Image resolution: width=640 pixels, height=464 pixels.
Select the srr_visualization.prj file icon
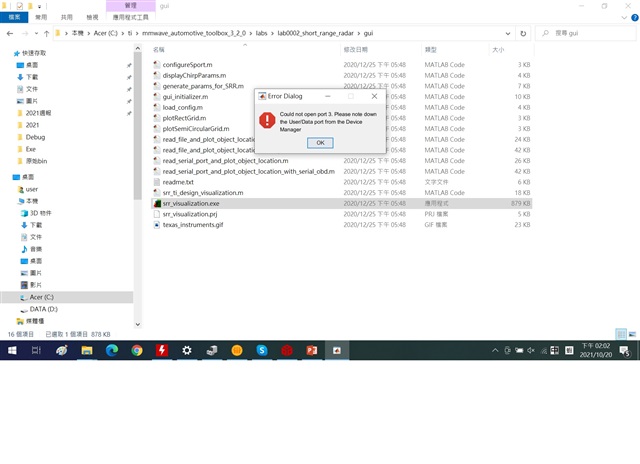157,214
